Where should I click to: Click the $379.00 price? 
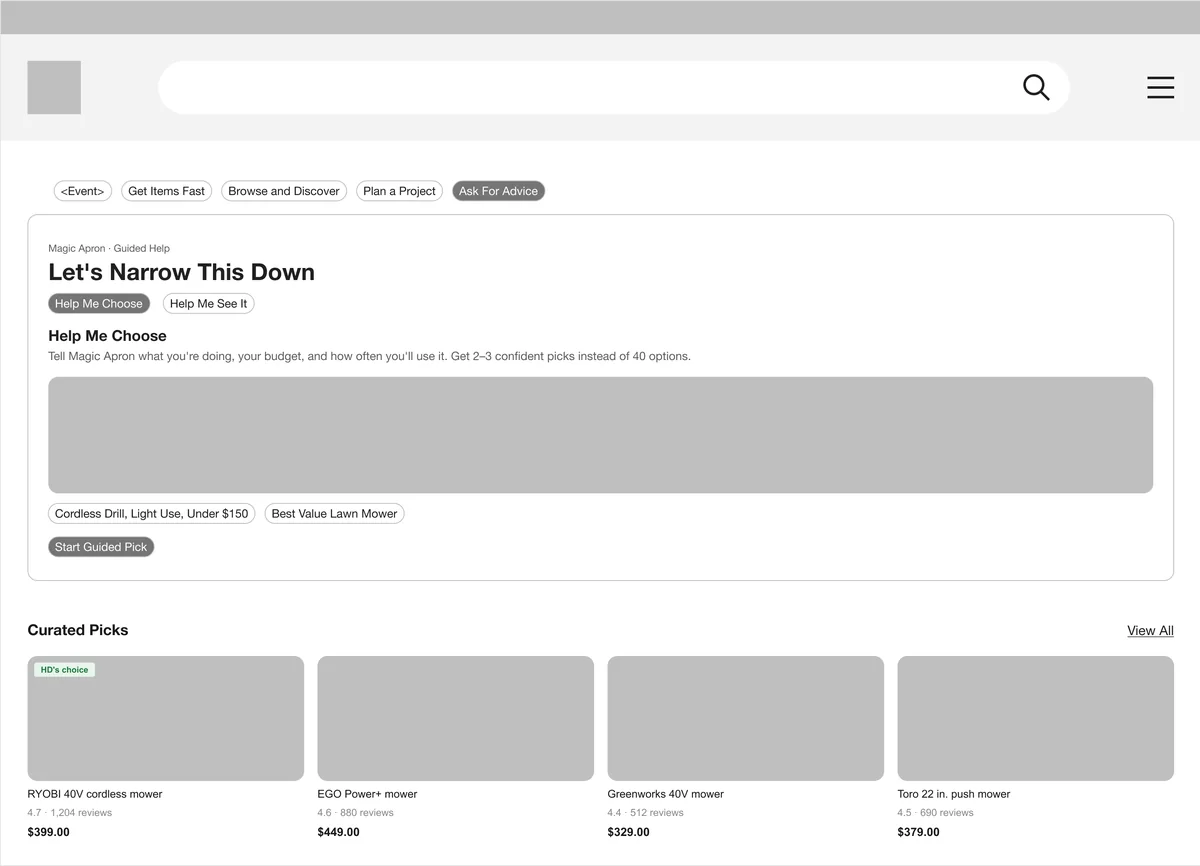point(918,832)
